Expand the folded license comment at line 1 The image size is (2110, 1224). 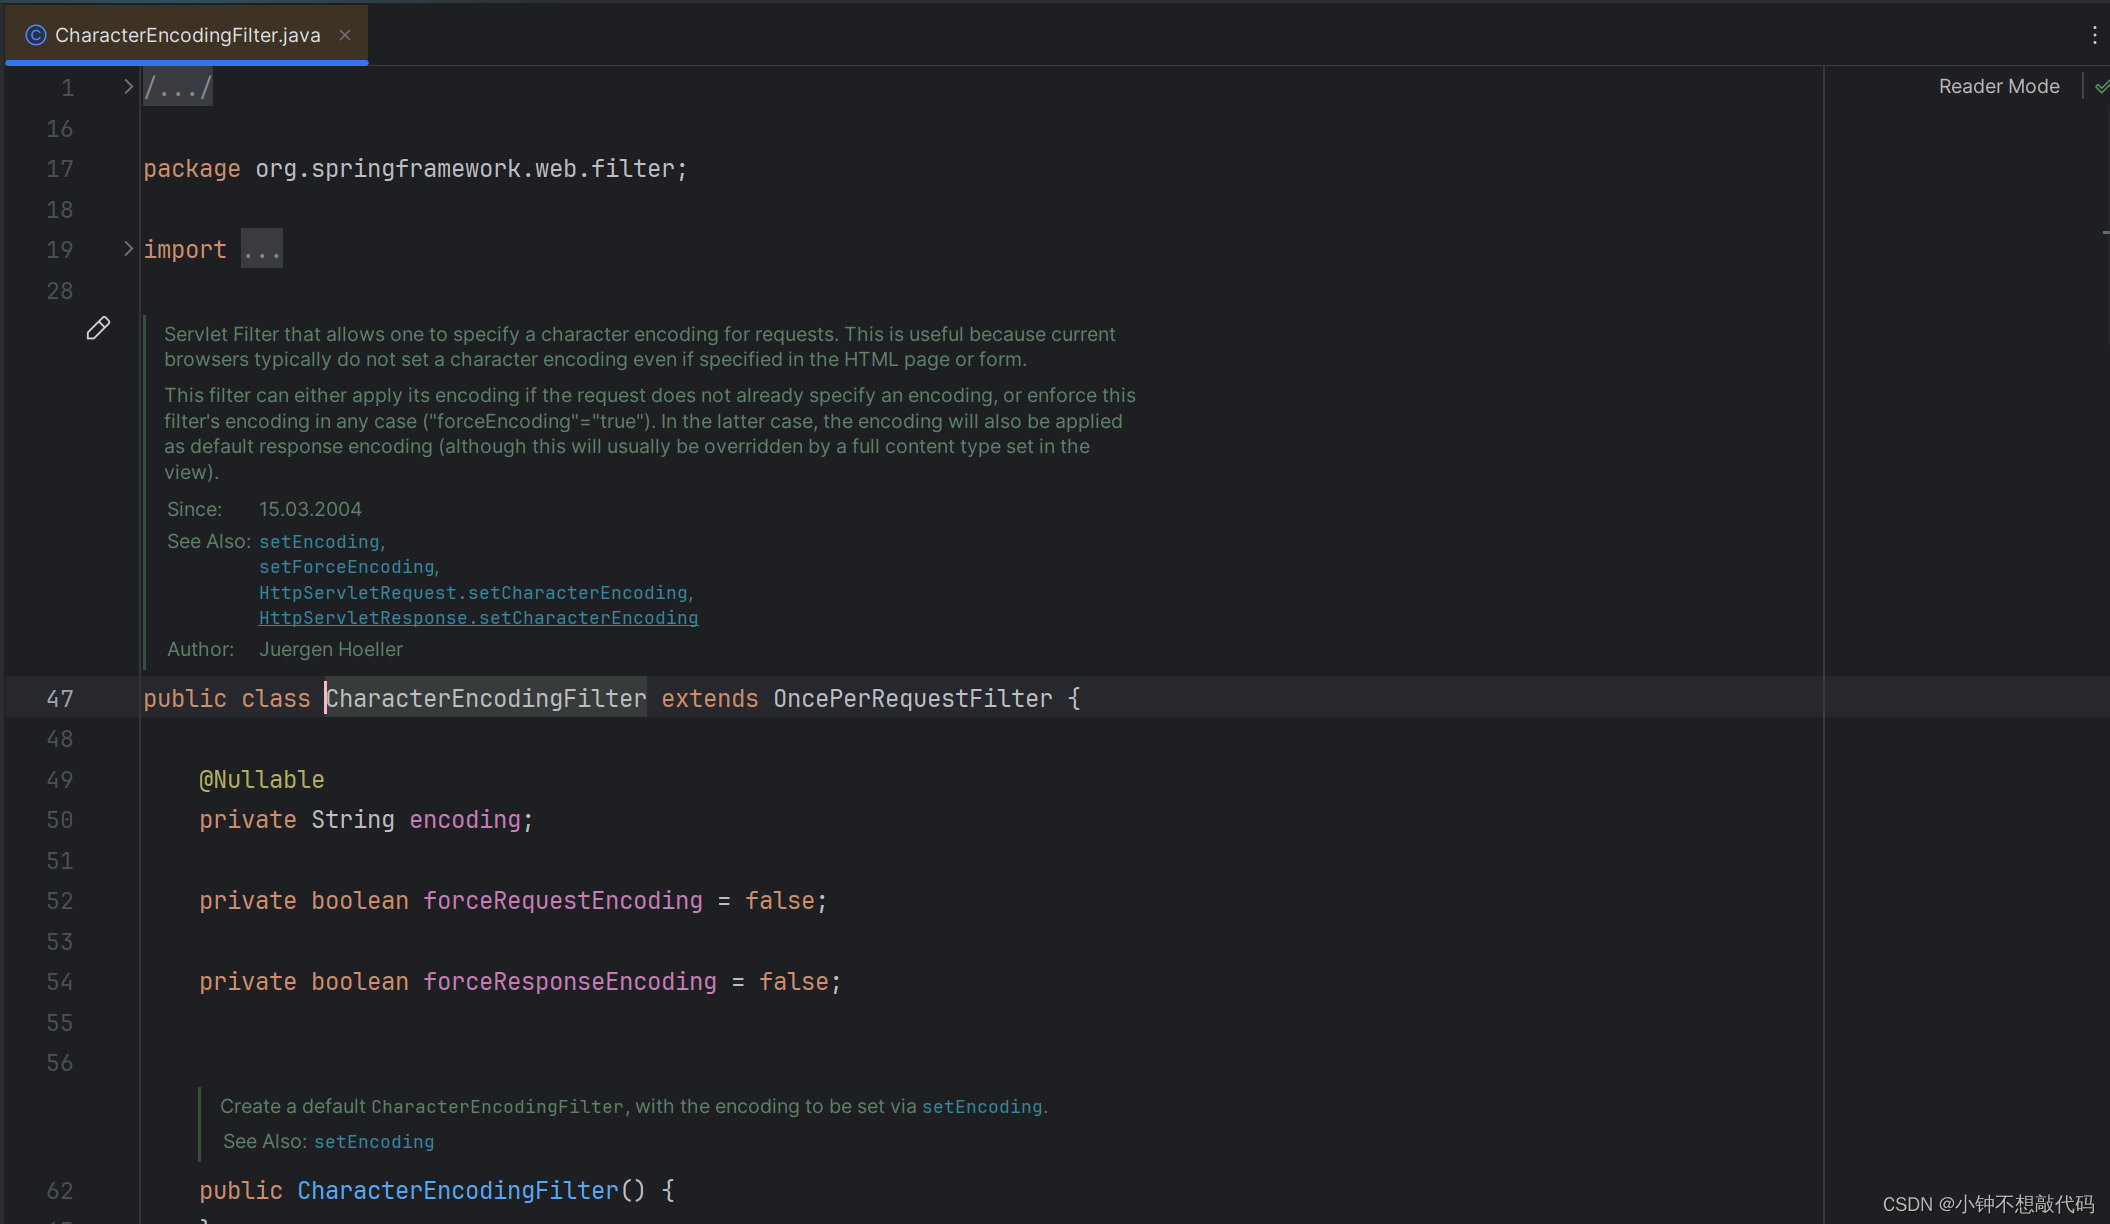pyautogui.click(x=128, y=87)
